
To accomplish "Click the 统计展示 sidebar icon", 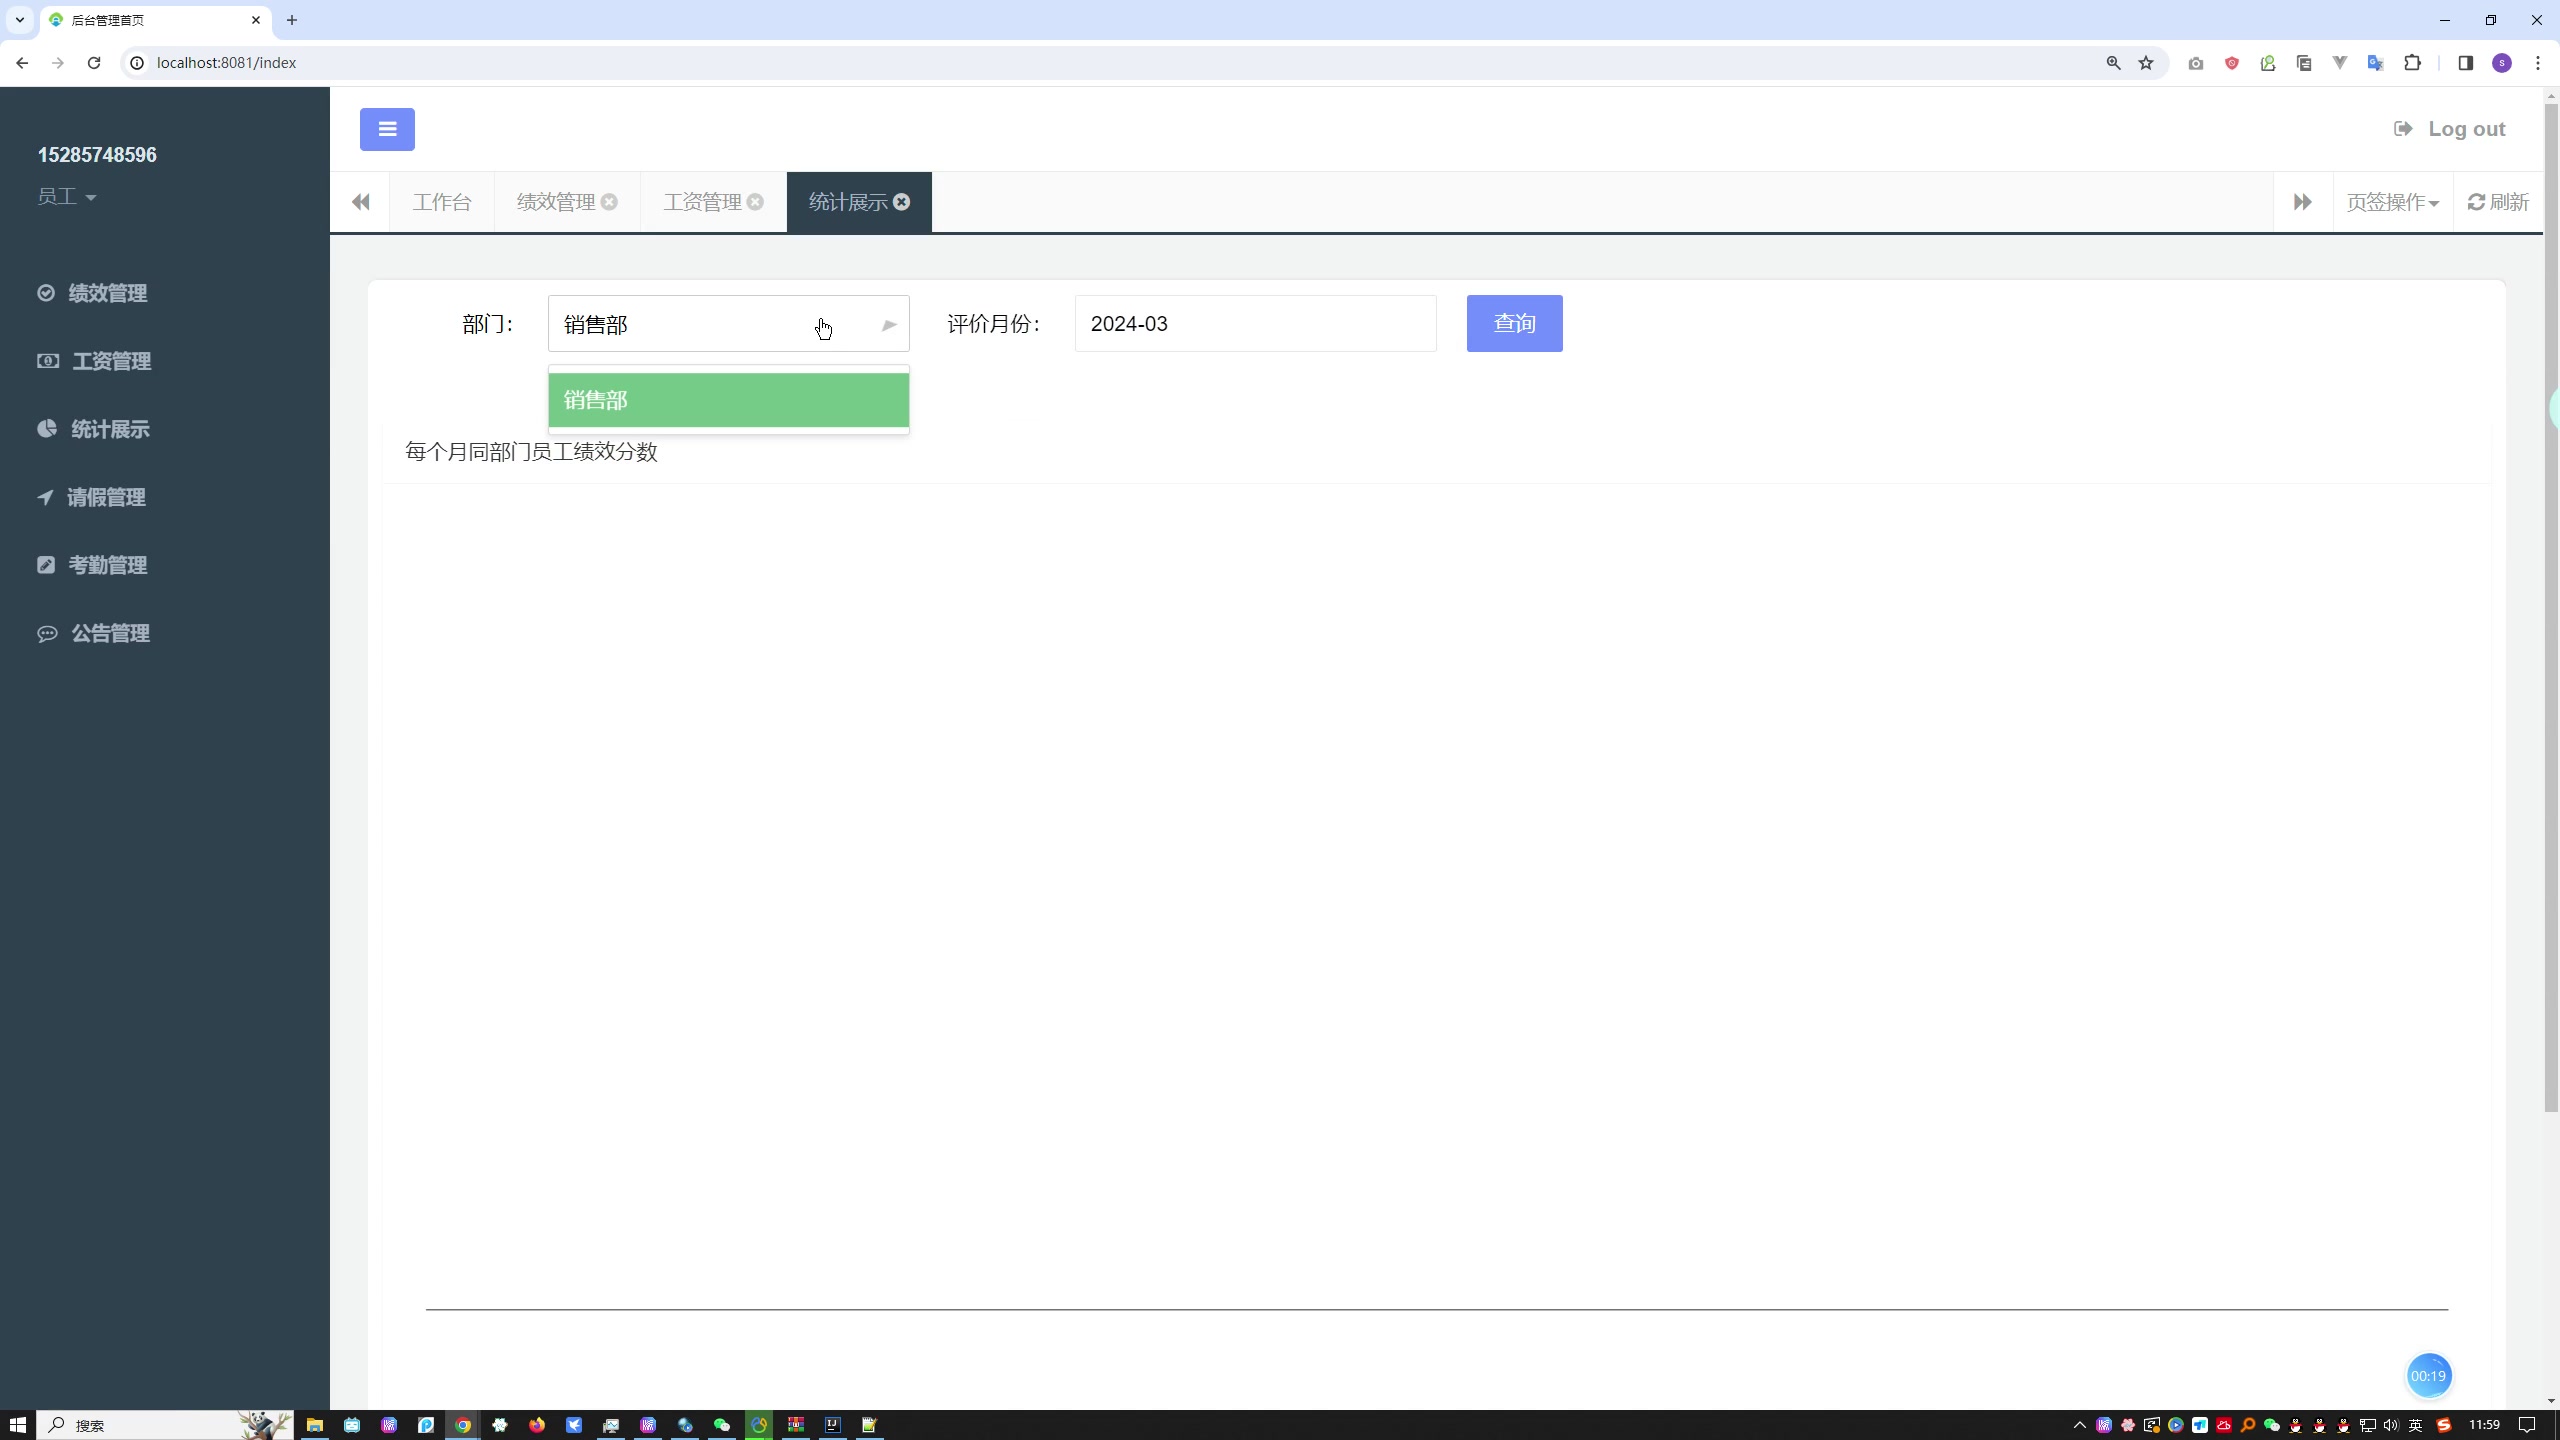I will click(x=47, y=429).
